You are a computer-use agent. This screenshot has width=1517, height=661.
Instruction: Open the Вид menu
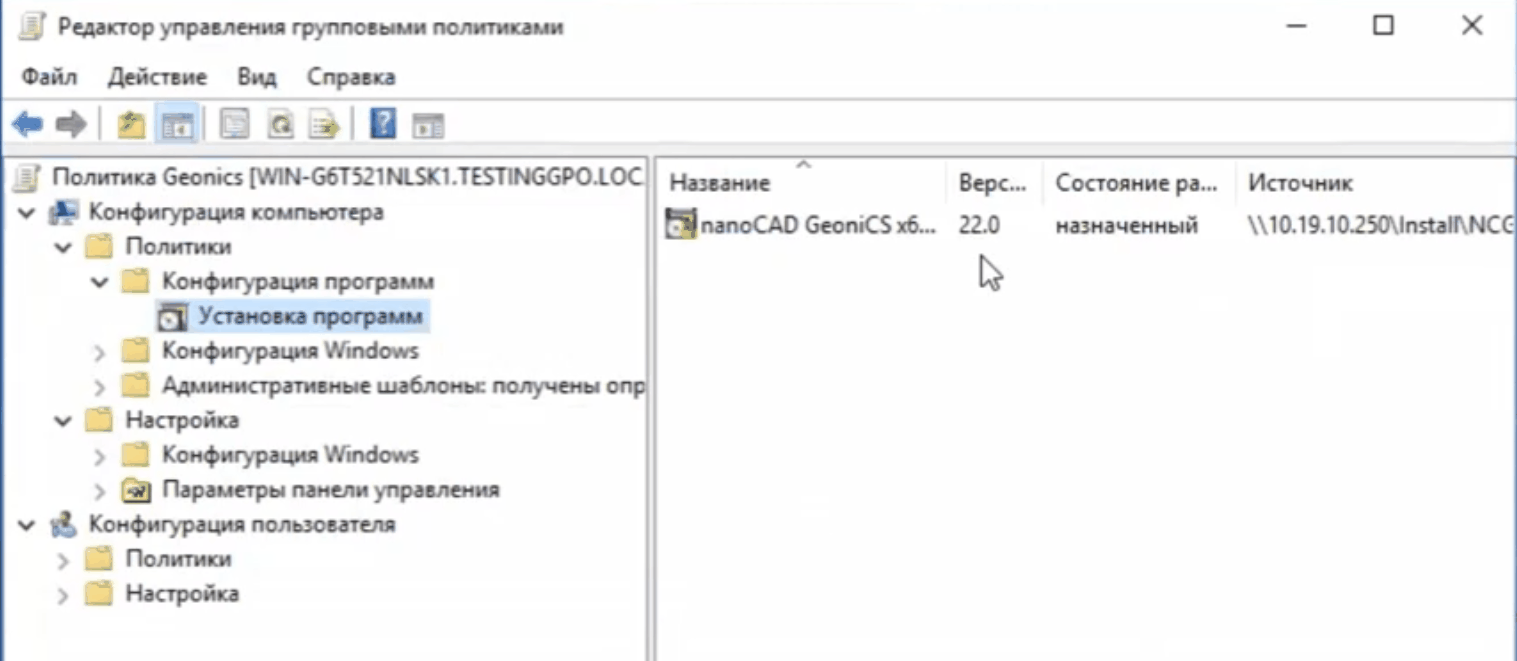(257, 77)
